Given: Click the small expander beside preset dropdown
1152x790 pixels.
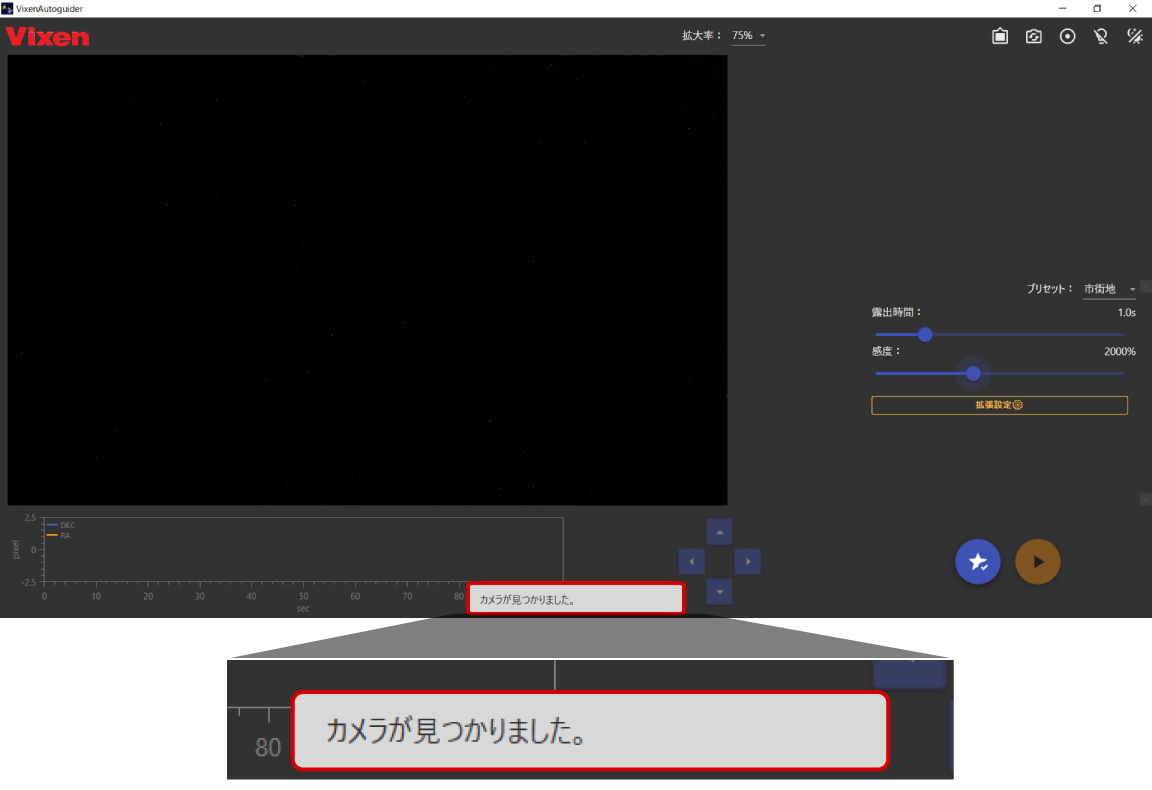Looking at the screenshot, I should (1145, 287).
